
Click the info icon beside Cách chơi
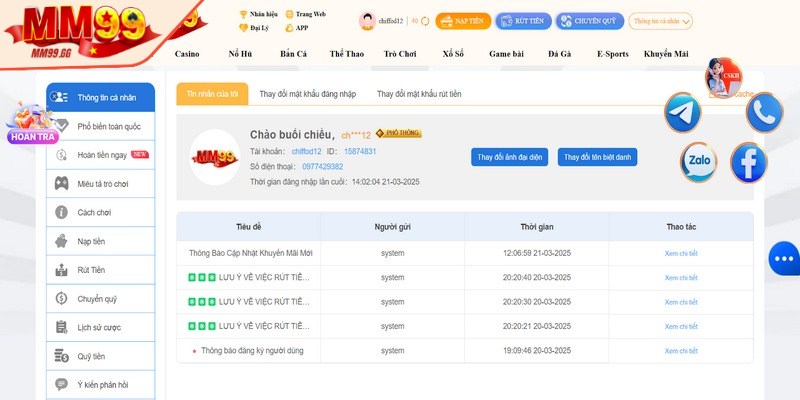pos(61,212)
